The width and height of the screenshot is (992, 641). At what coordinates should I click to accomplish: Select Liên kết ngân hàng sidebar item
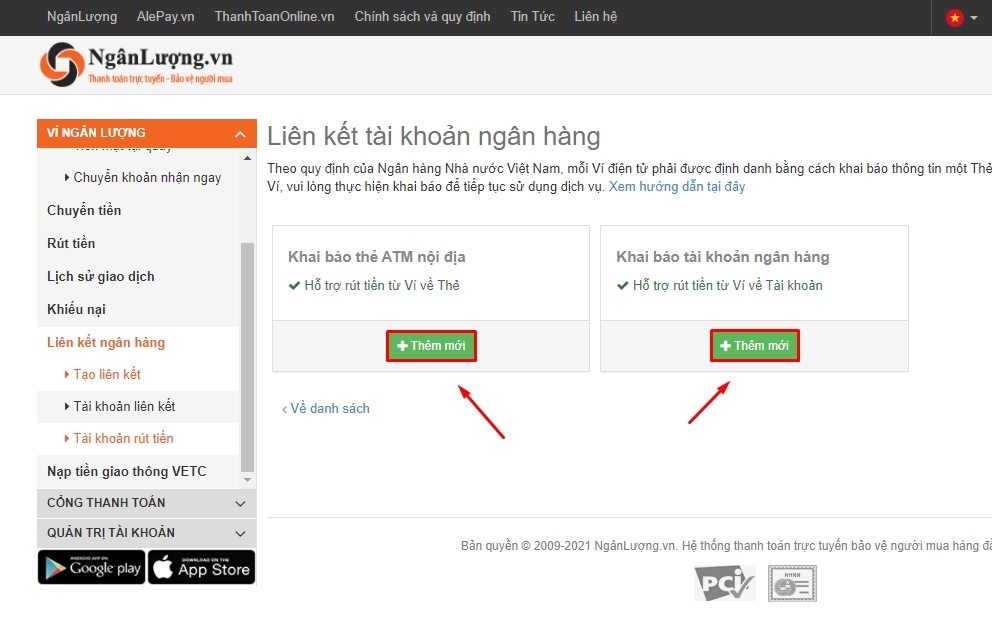click(x=106, y=342)
